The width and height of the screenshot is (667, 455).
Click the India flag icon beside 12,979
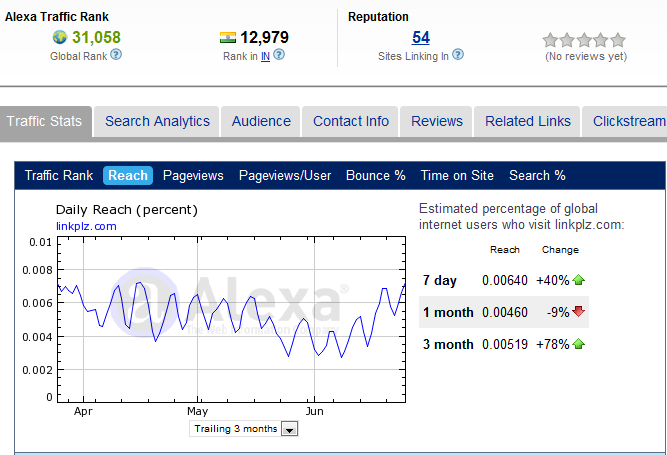coord(228,37)
